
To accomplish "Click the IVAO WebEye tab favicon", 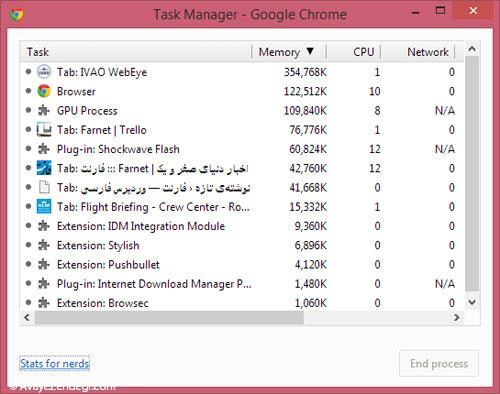I will (x=44, y=72).
